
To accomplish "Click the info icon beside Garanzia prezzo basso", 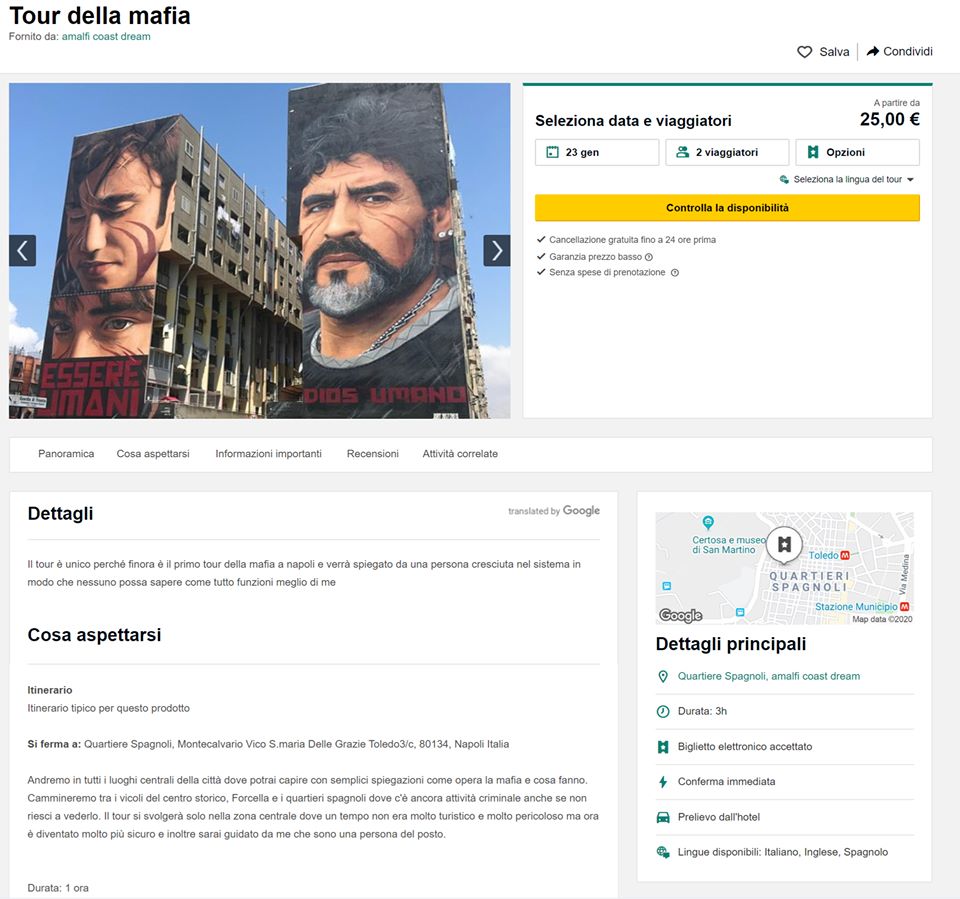I will tap(649, 257).
